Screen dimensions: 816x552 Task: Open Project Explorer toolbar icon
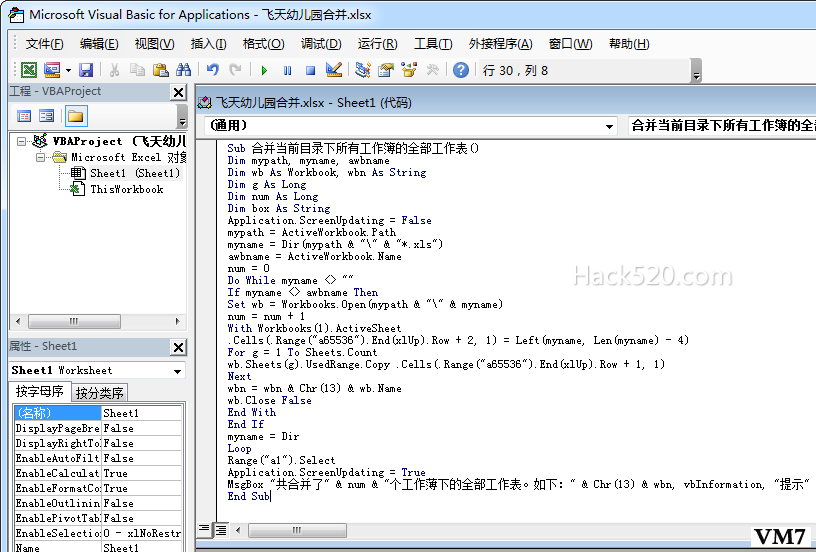[x=363, y=70]
